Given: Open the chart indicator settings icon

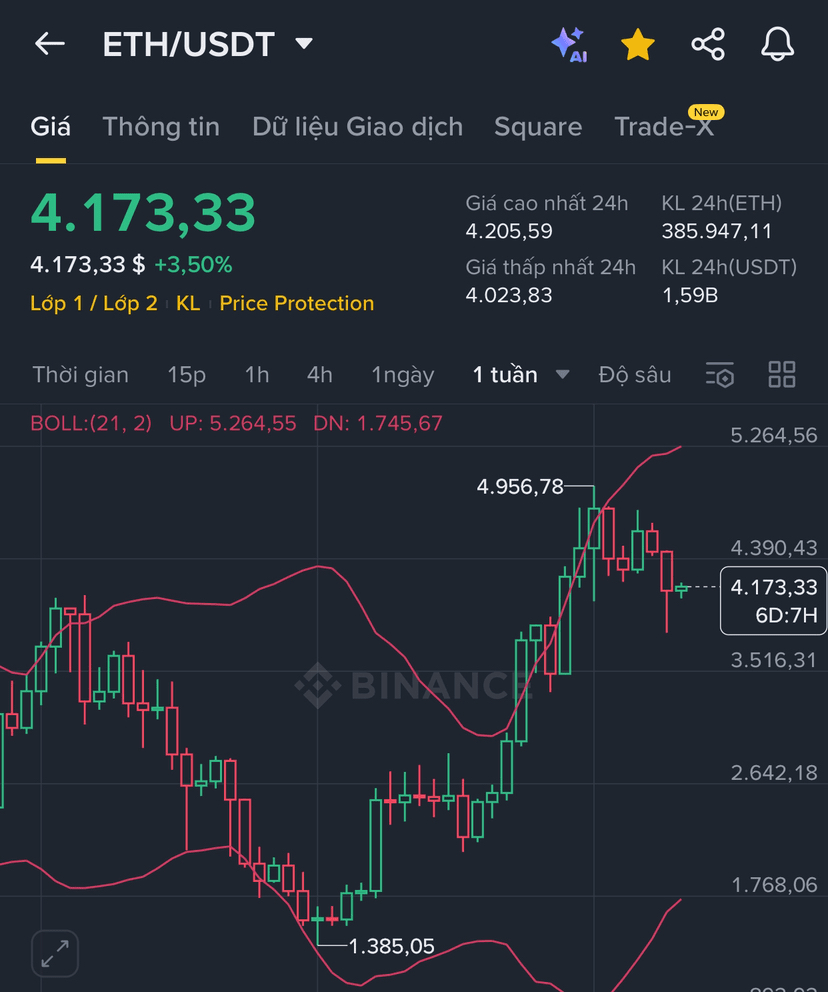Looking at the screenshot, I should coord(720,375).
